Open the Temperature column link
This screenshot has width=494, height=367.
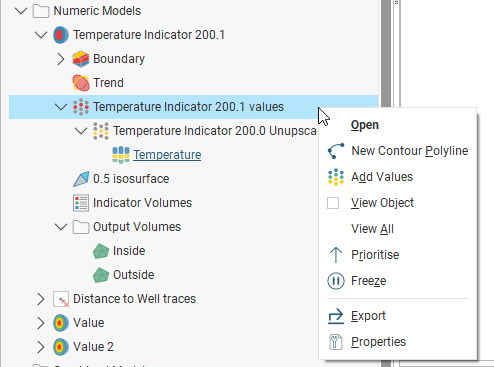[167, 155]
